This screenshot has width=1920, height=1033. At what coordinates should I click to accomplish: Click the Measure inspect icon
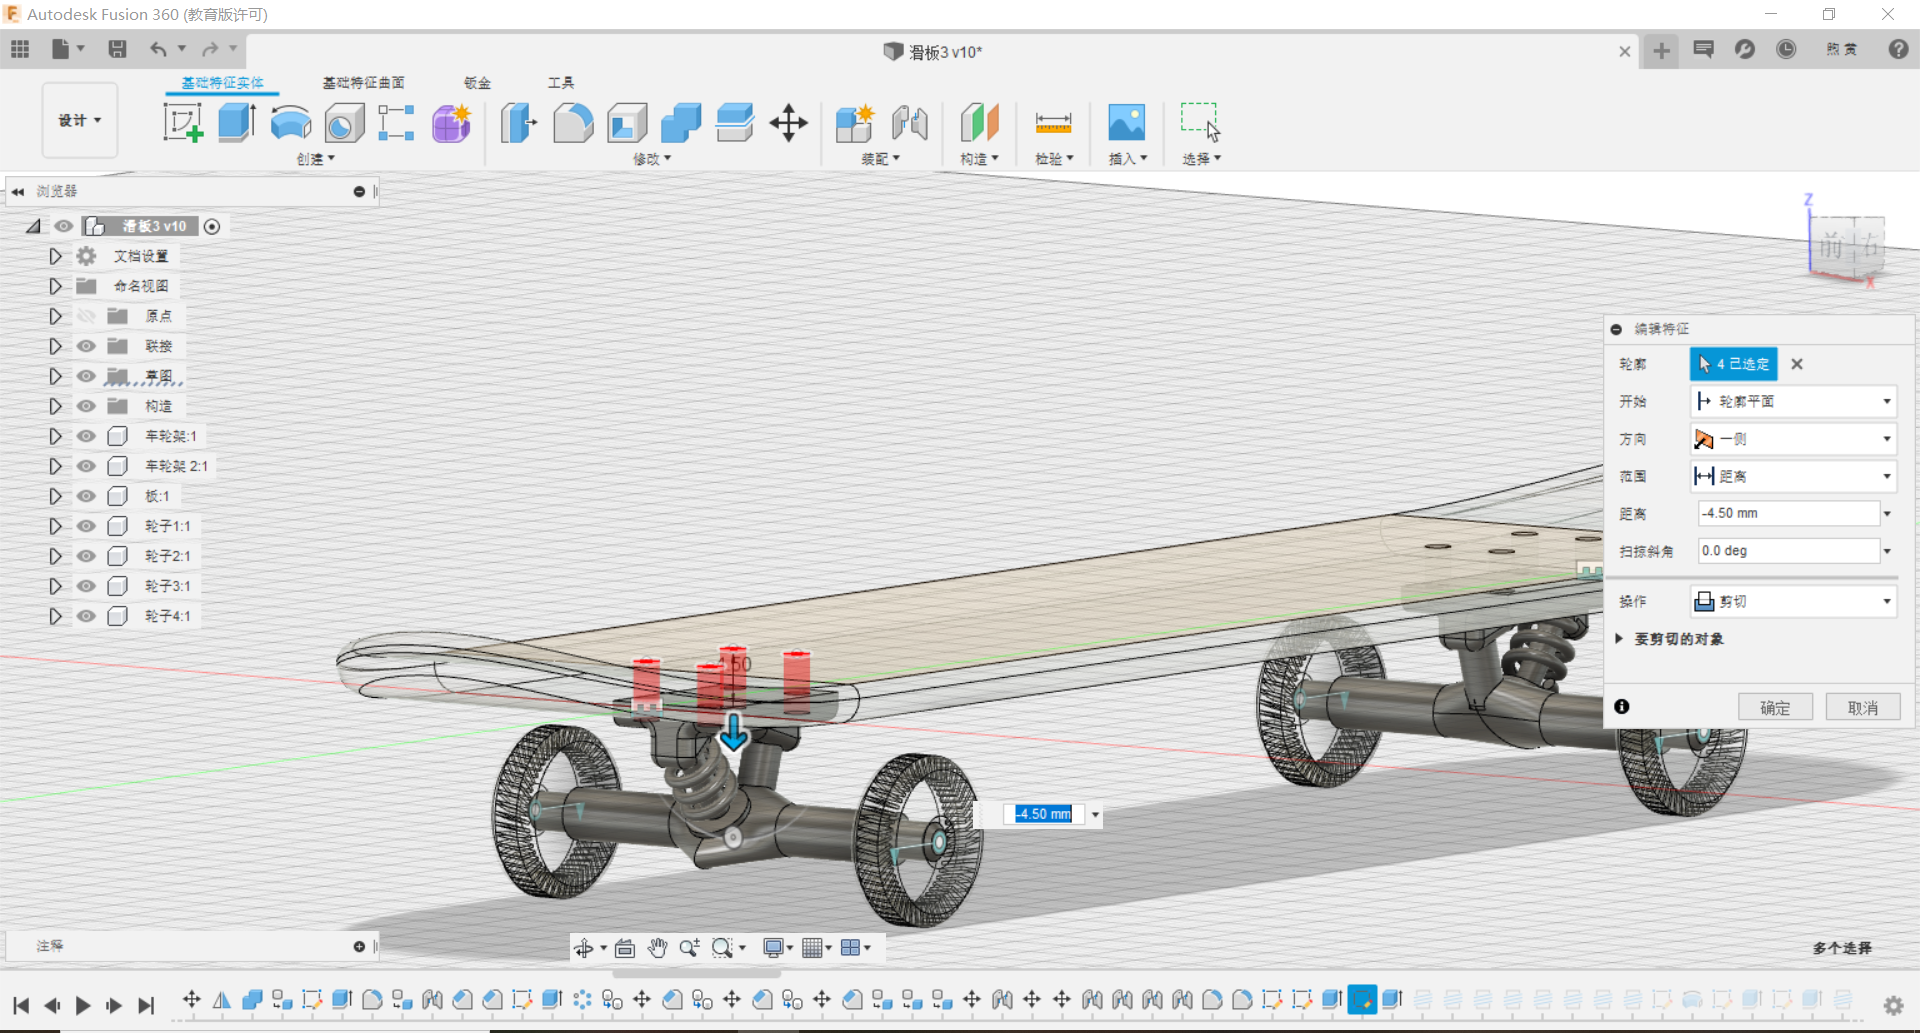point(1053,123)
